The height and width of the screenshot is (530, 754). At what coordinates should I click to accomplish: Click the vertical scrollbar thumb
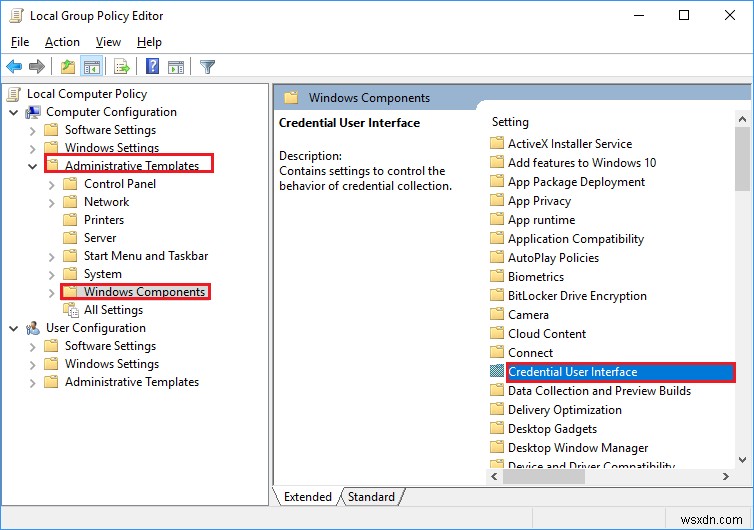coord(742,159)
